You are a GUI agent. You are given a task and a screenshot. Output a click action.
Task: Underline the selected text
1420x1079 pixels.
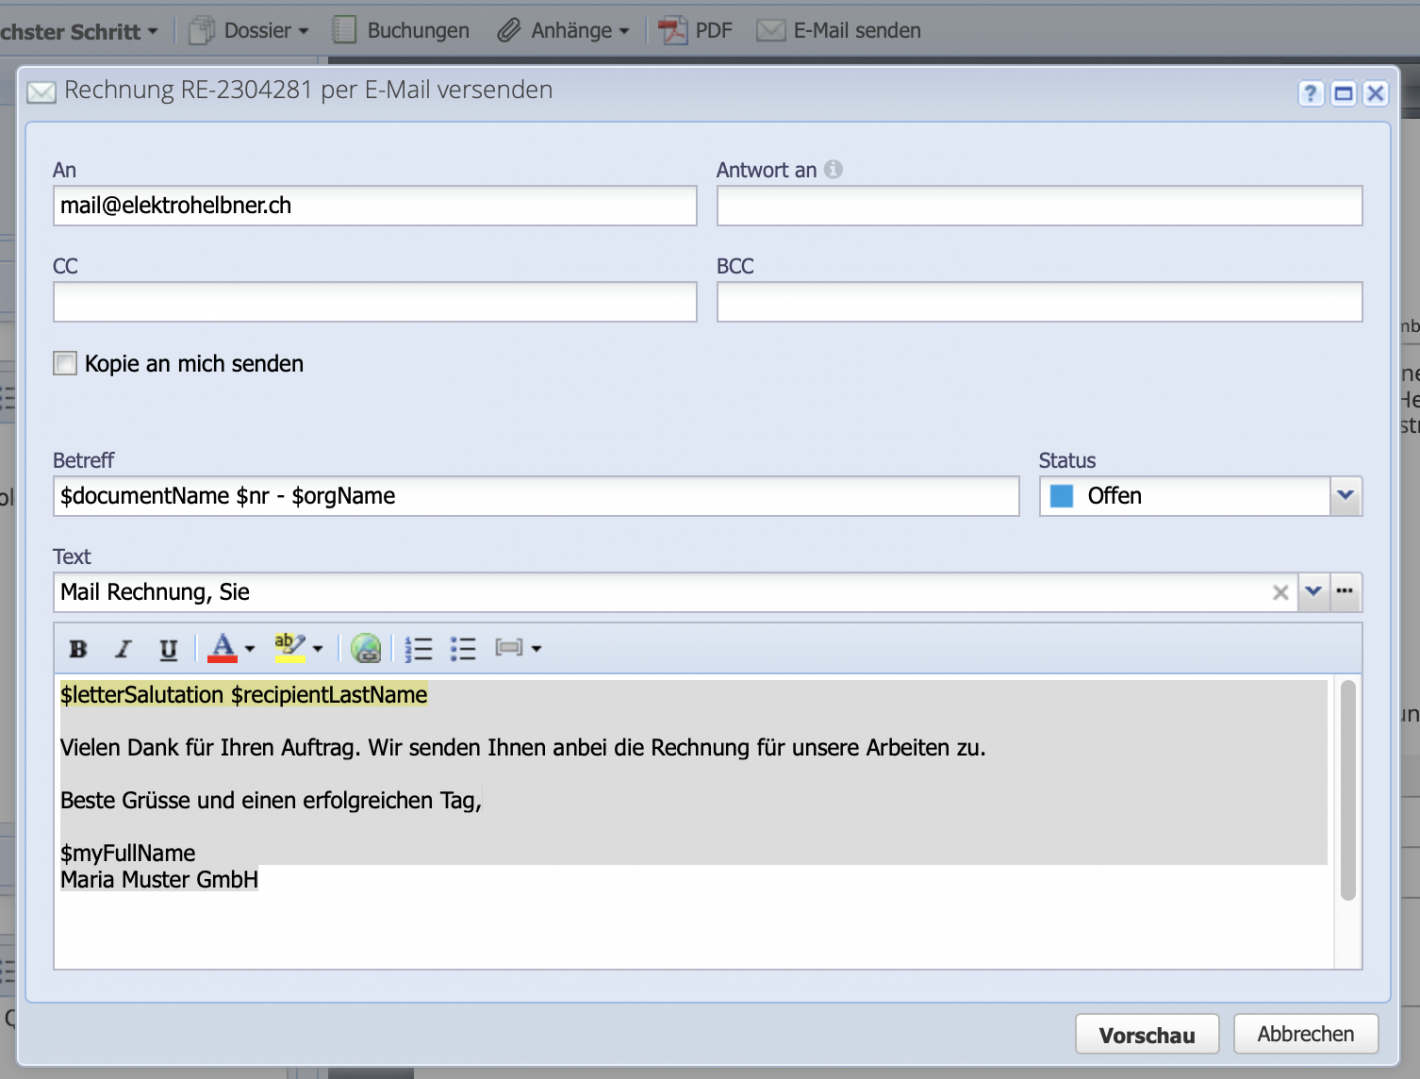[x=167, y=648]
